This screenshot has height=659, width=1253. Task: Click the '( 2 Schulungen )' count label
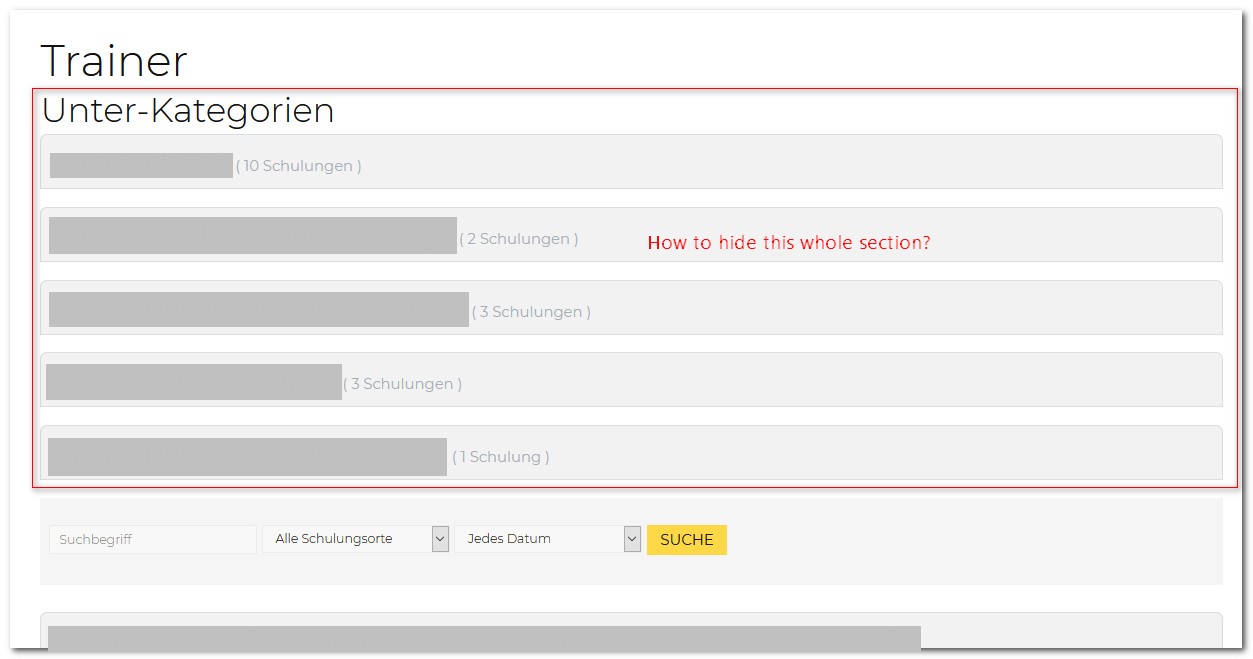pos(518,239)
